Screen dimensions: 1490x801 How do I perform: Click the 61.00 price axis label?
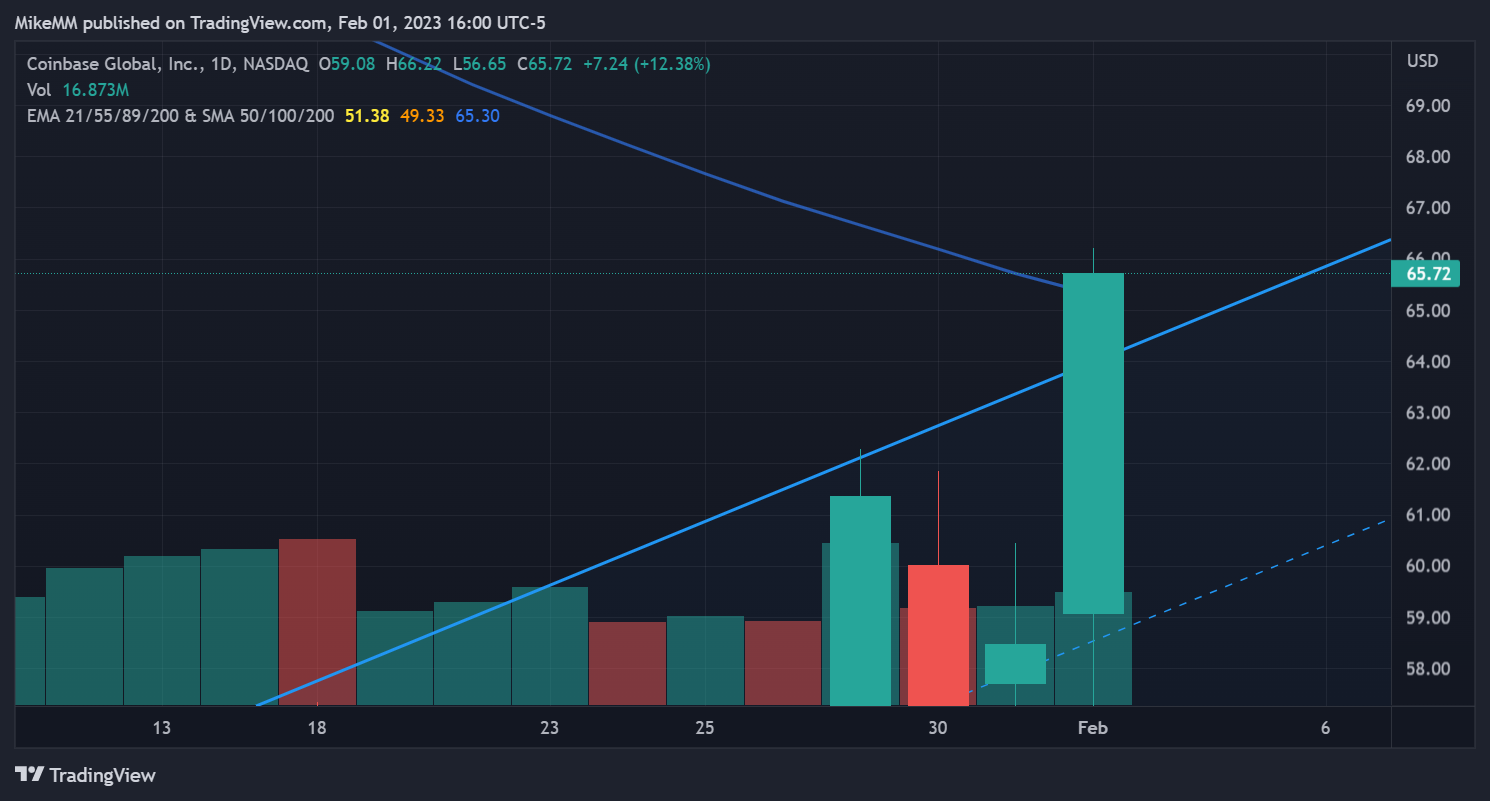tap(1428, 515)
